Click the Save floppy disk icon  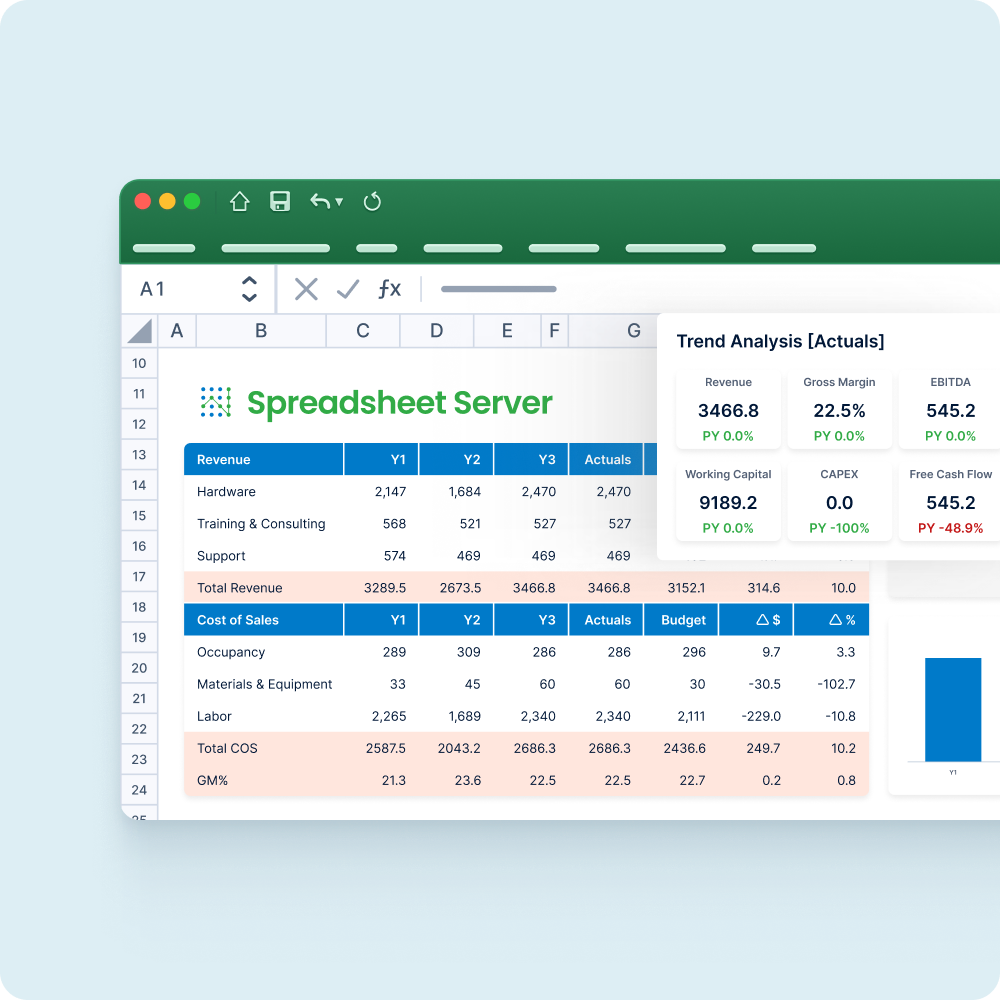pyautogui.click(x=280, y=201)
